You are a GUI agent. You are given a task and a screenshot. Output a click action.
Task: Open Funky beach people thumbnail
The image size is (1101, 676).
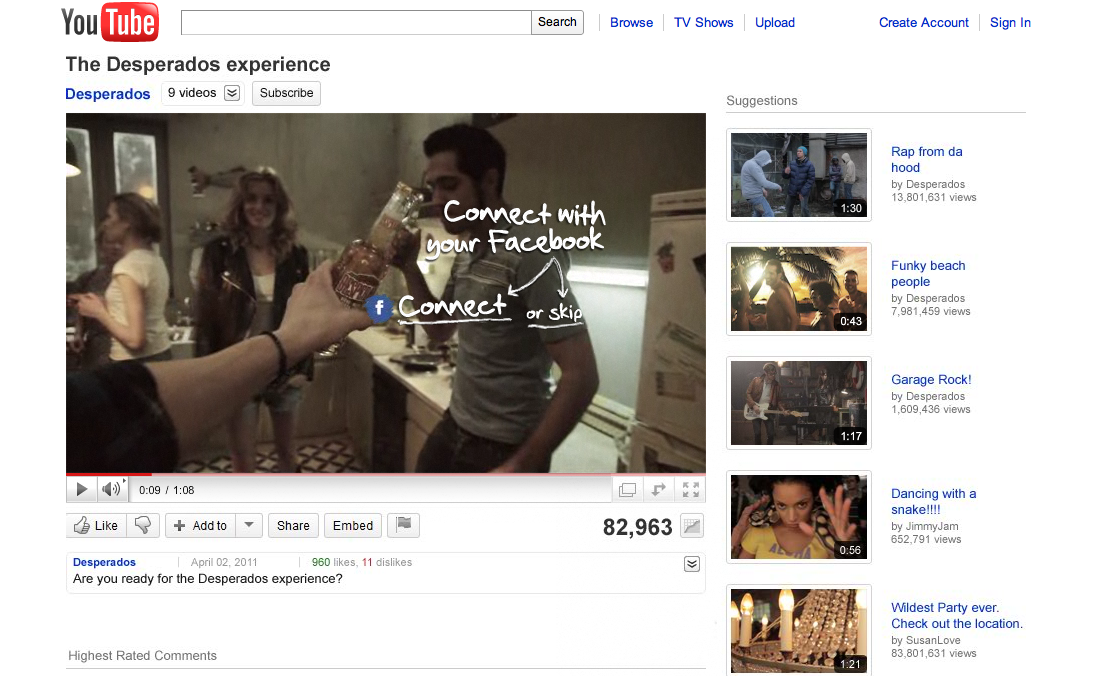[799, 289]
